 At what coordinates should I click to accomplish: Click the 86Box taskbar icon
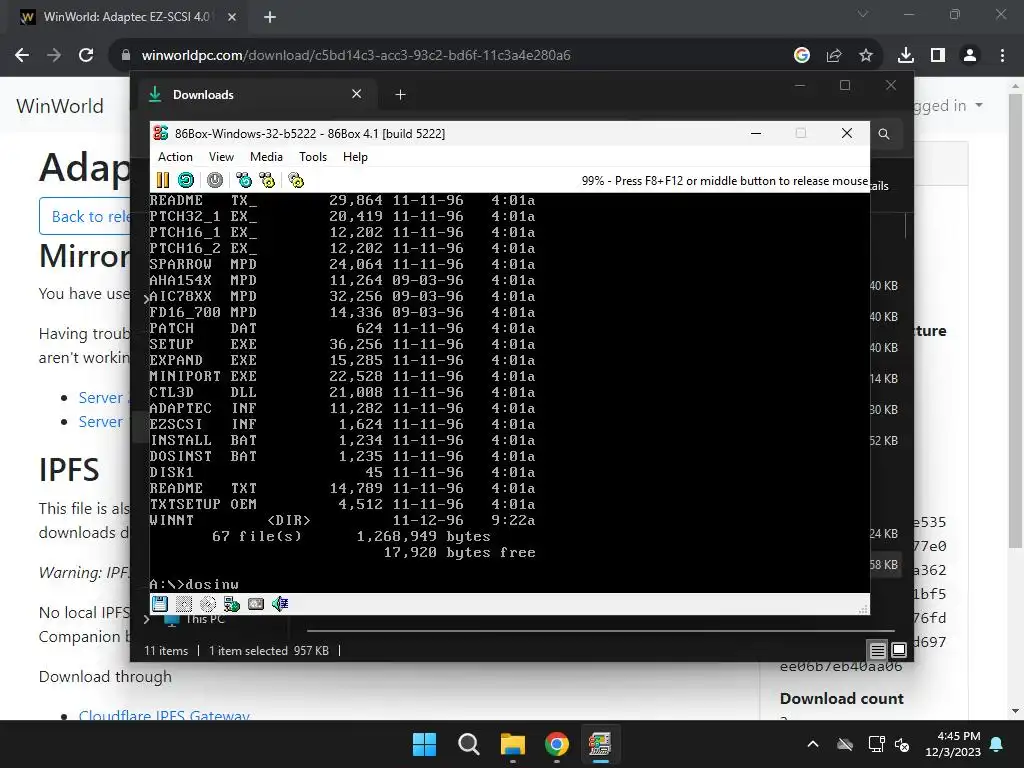click(x=600, y=744)
